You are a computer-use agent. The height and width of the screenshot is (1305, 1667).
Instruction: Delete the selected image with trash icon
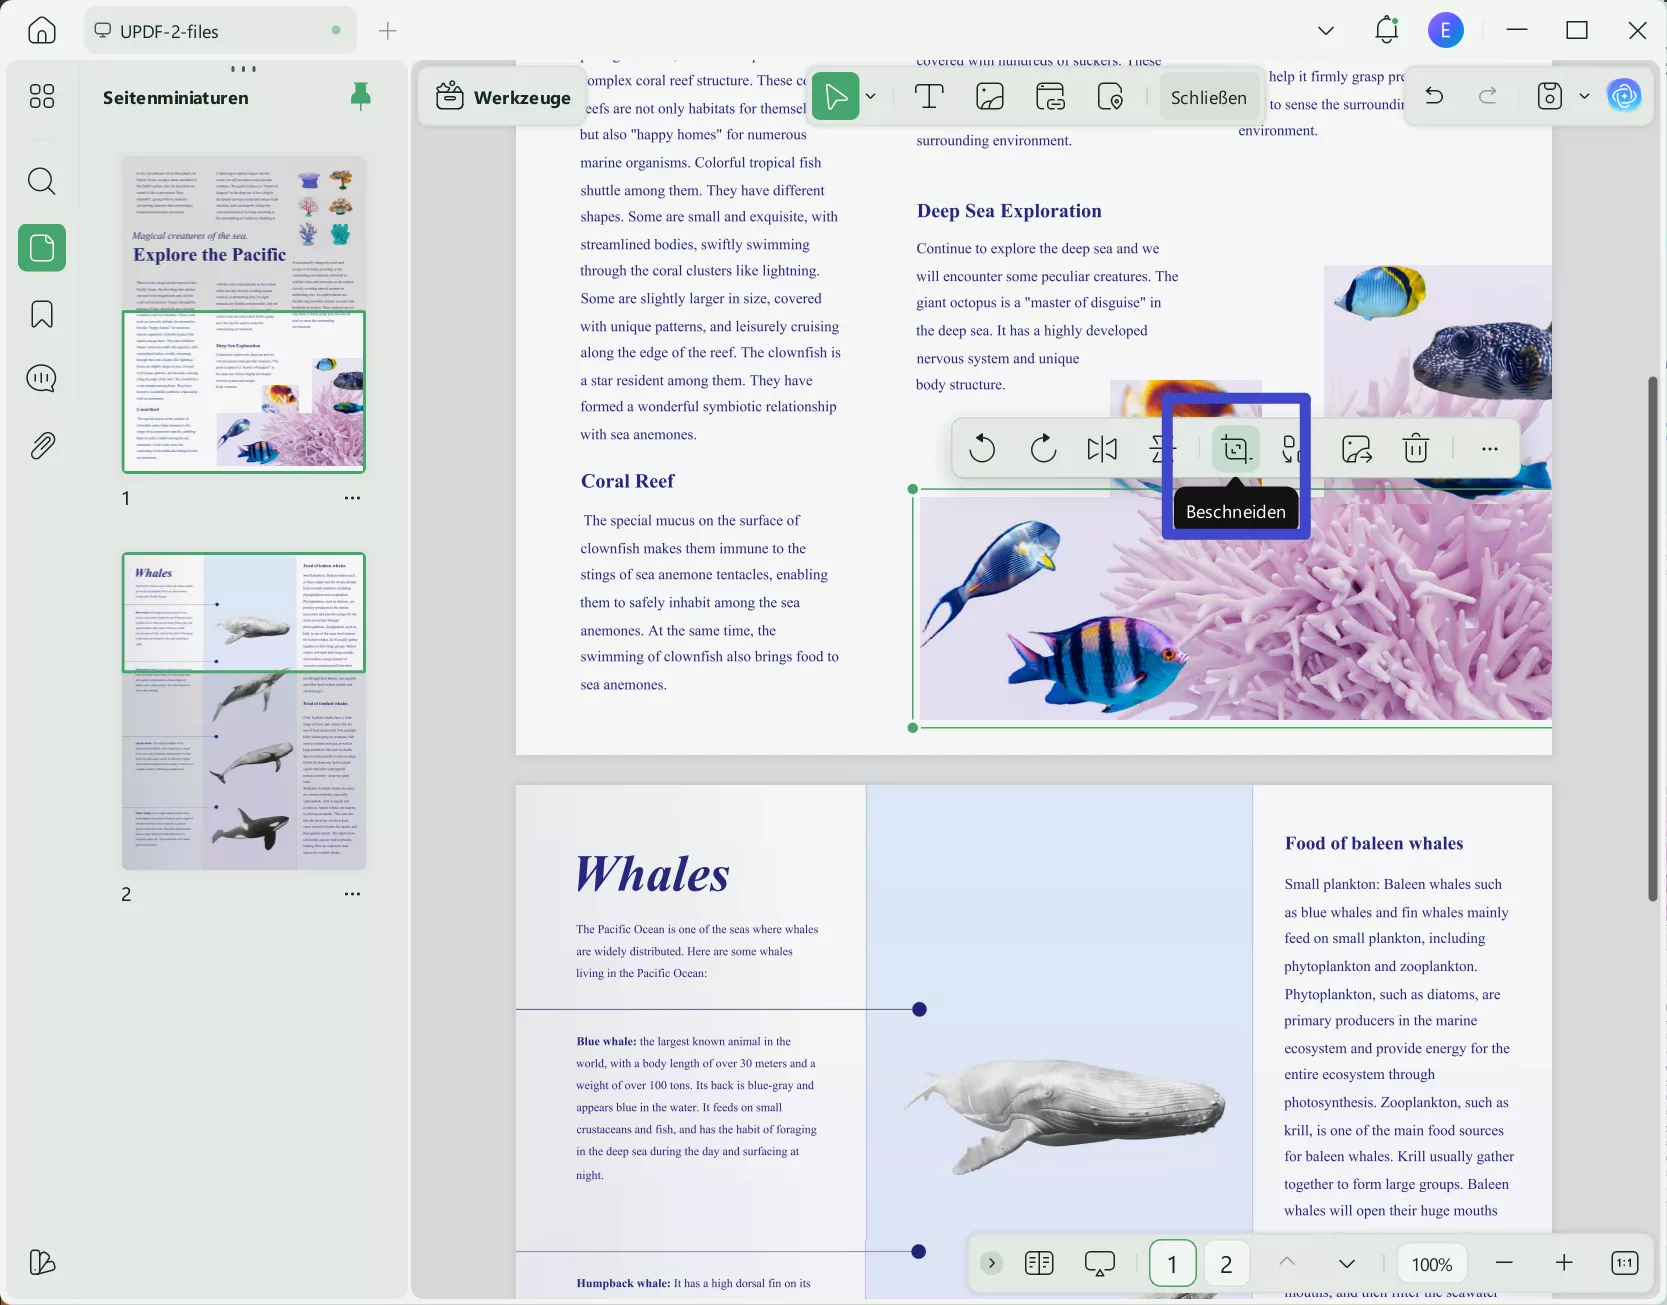(x=1415, y=448)
